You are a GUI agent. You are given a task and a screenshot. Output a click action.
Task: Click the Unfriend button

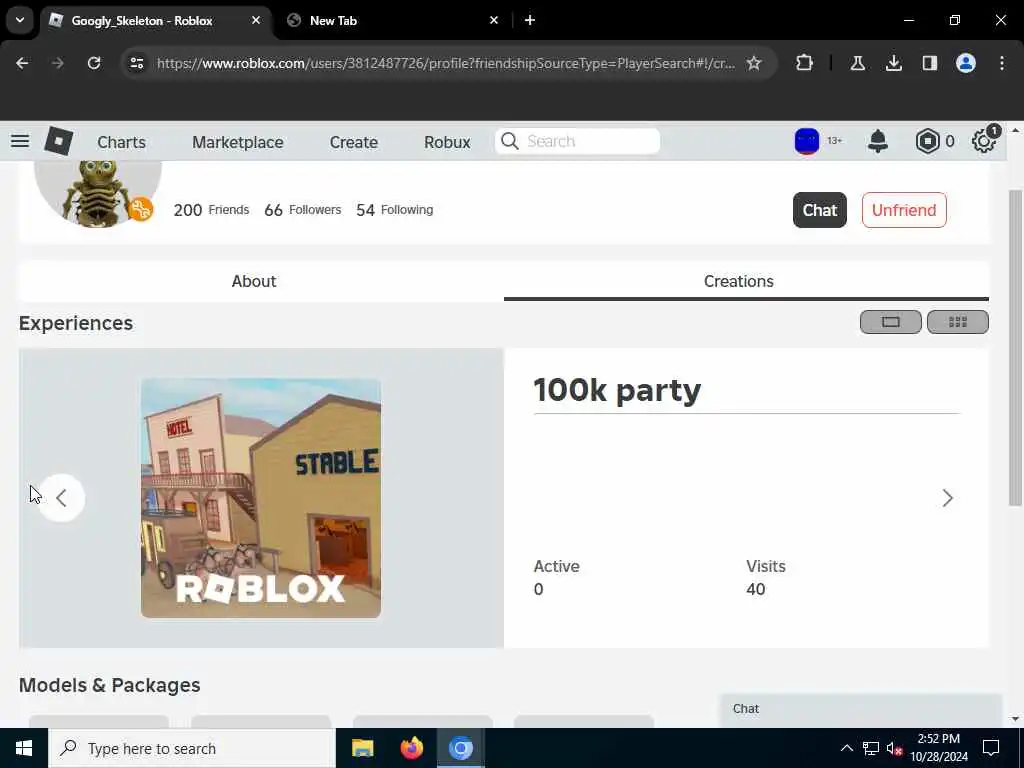tap(904, 210)
